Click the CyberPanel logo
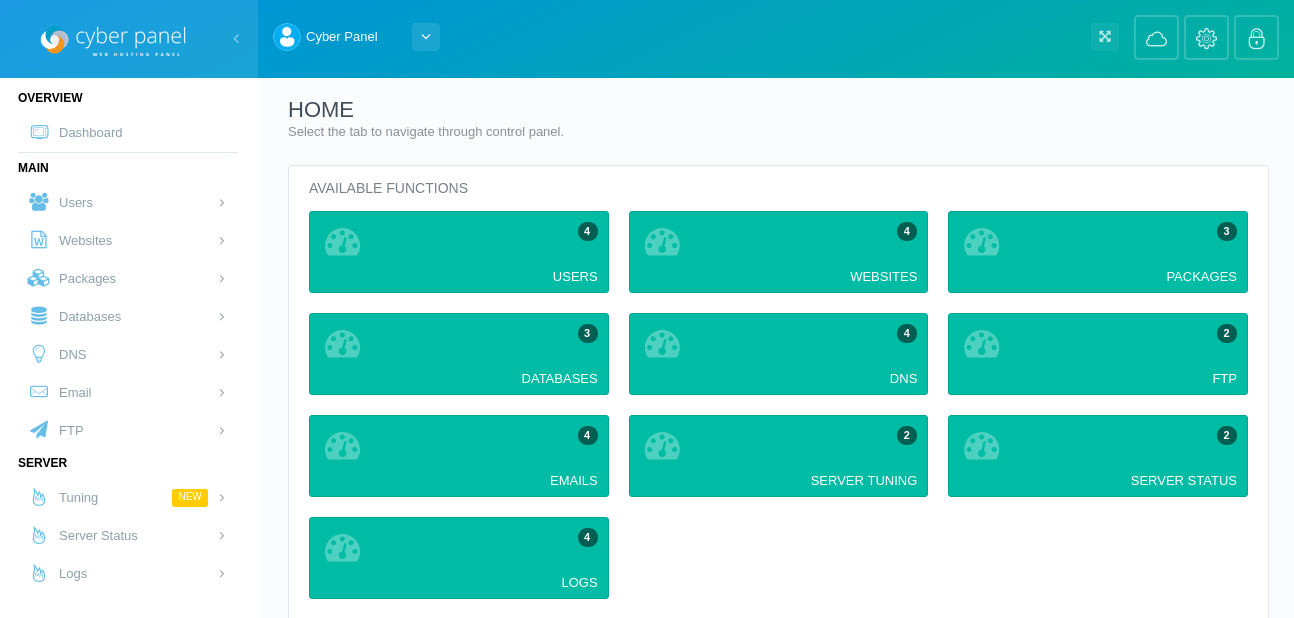 click(113, 39)
